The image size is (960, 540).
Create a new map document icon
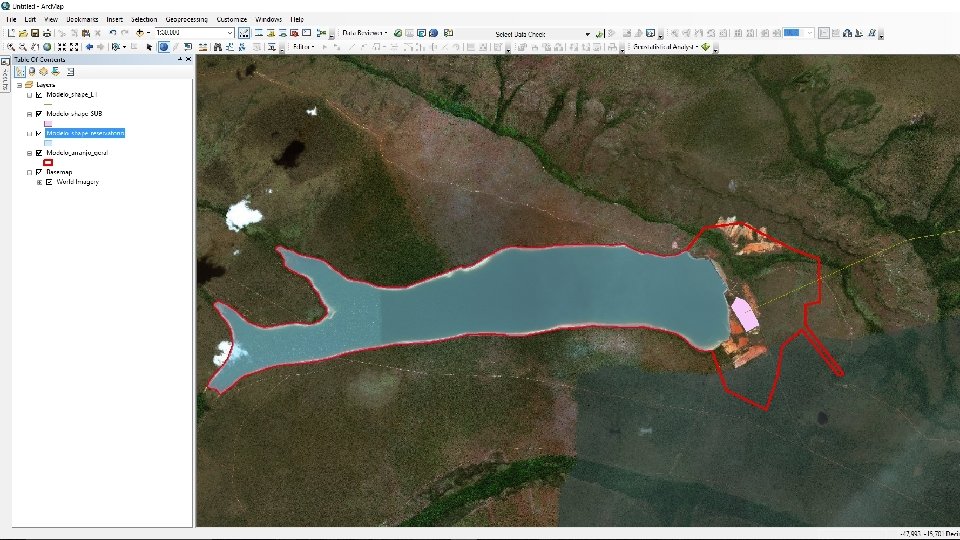coord(11,33)
